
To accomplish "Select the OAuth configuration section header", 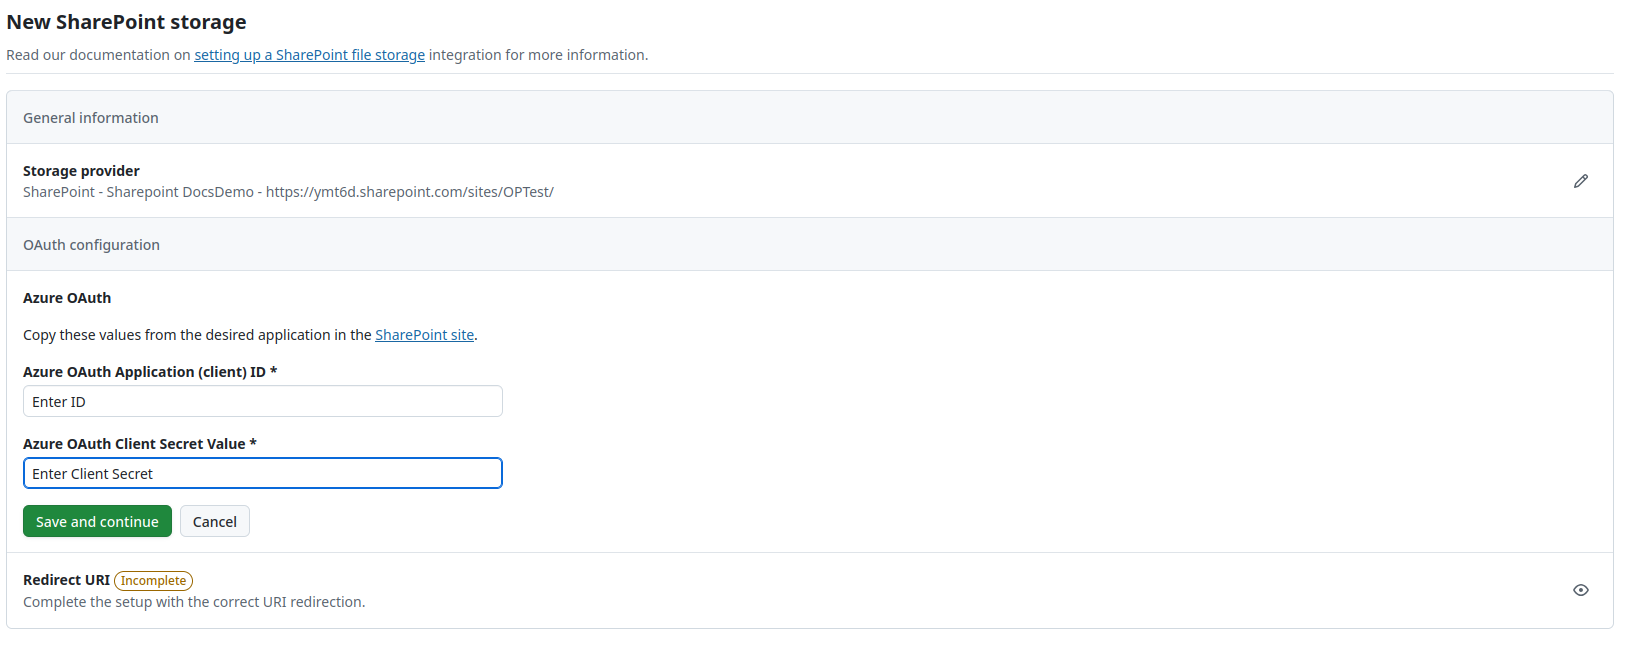I will pos(91,244).
